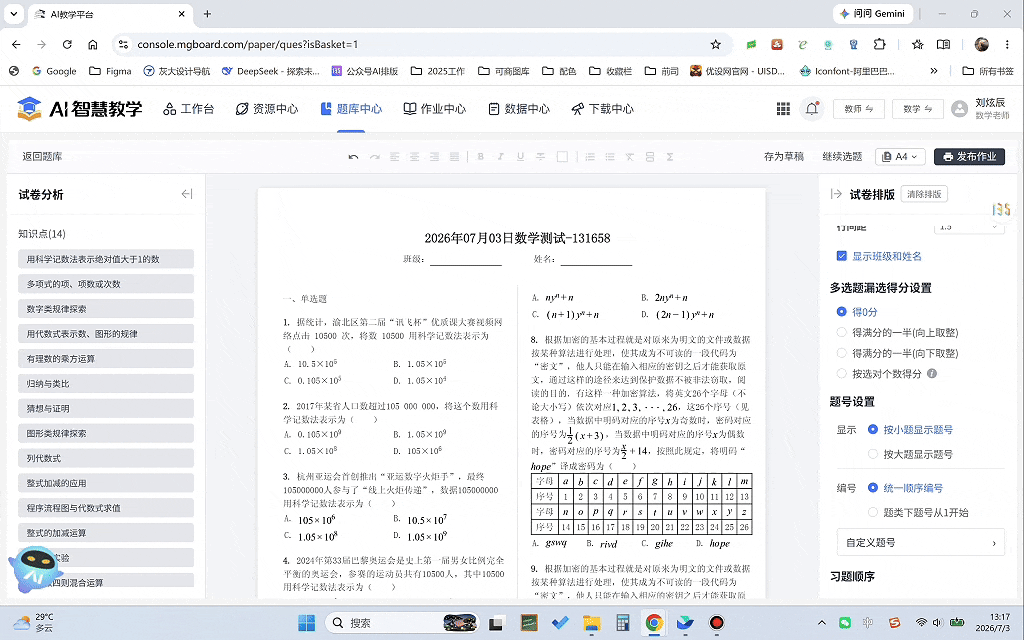The width and height of the screenshot is (1024, 640).
Task: Select the 统一顺序编号 radio option
Action: coord(872,488)
